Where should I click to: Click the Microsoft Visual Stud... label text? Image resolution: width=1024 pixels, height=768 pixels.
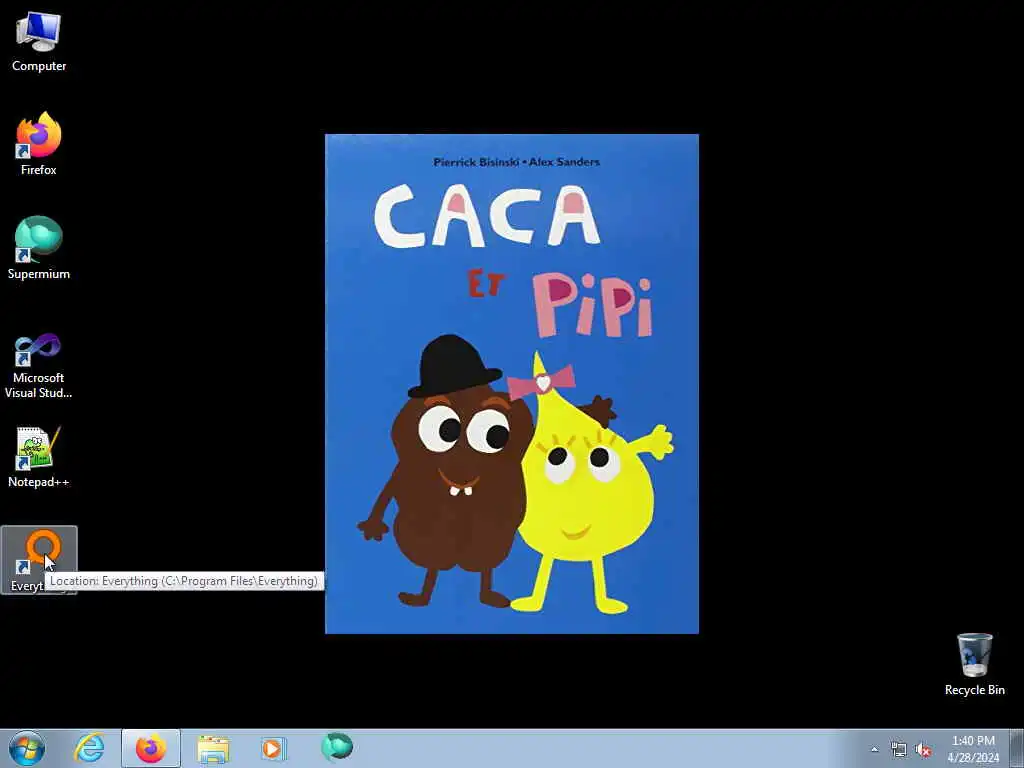[x=39, y=385]
